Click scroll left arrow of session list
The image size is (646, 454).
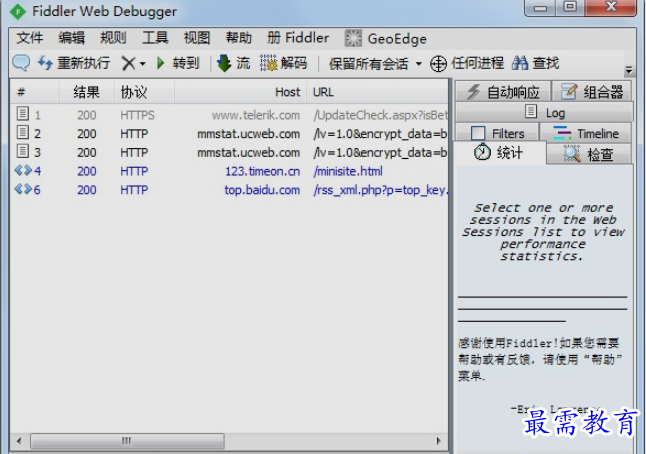point(19,441)
